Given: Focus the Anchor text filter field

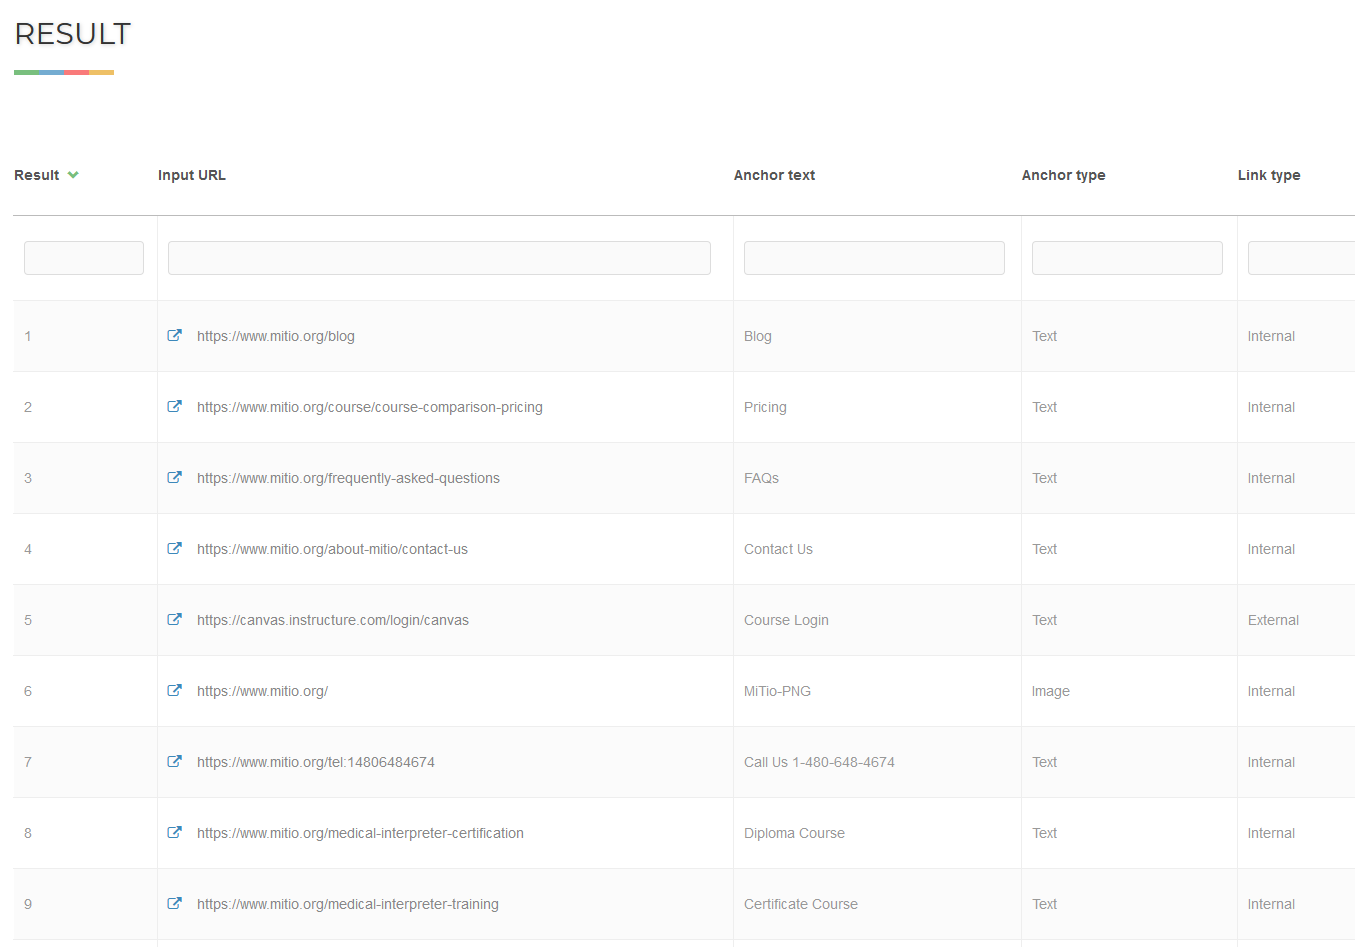Looking at the screenshot, I should click(x=874, y=258).
